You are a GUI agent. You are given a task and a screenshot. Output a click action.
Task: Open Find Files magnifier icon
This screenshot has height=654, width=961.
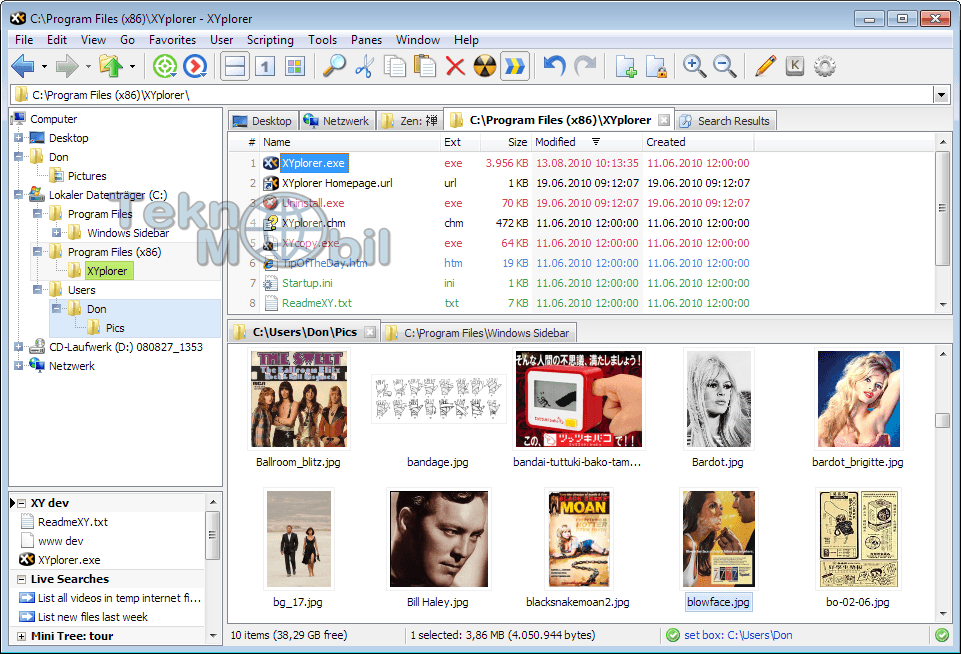[334, 66]
